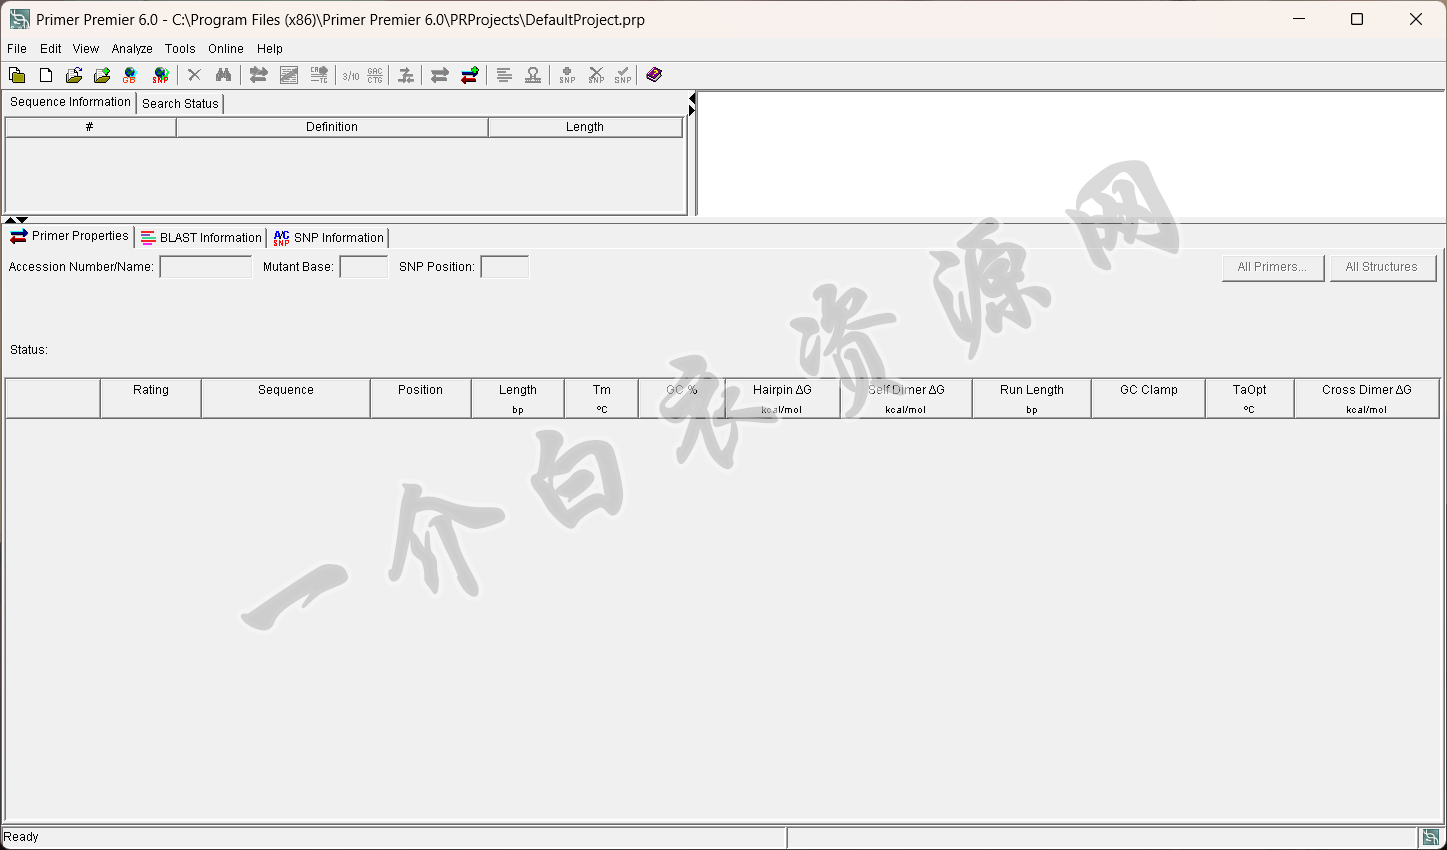Click the red-blue arrows with green plus icon
The width and height of the screenshot is (1447, 850).
tap(469, 75)
